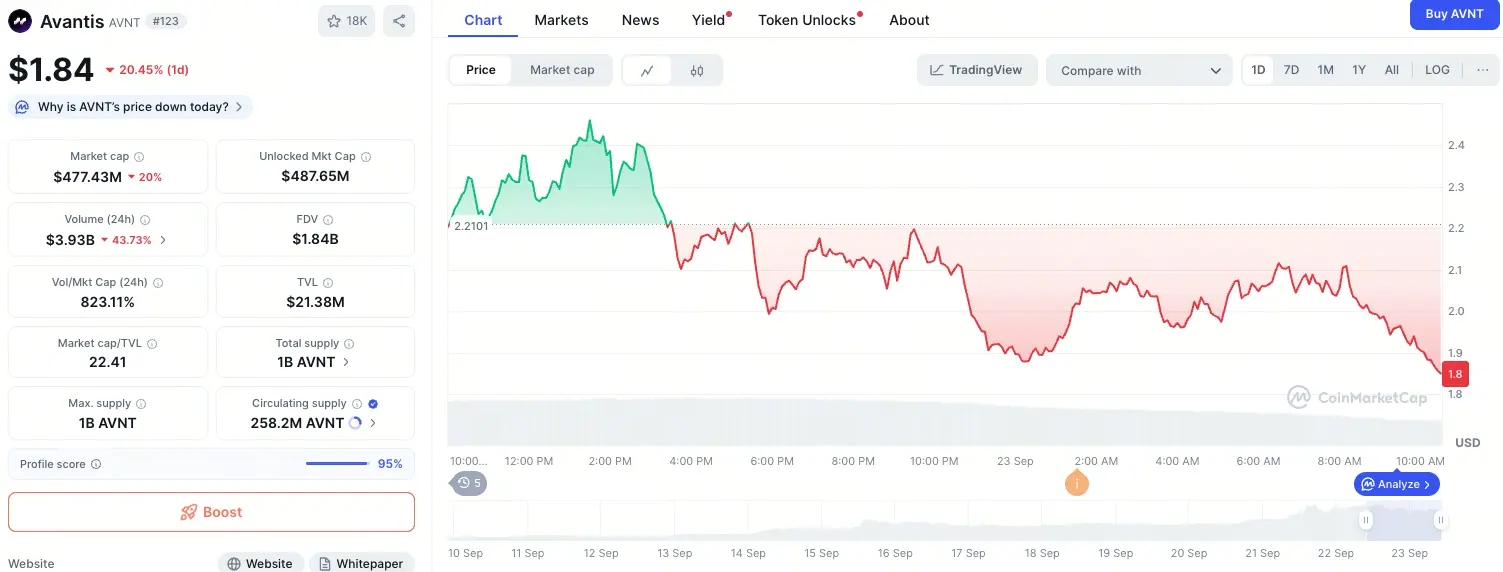
Task: Expand Volume (24h) details chevron
Action: (163, 240)
